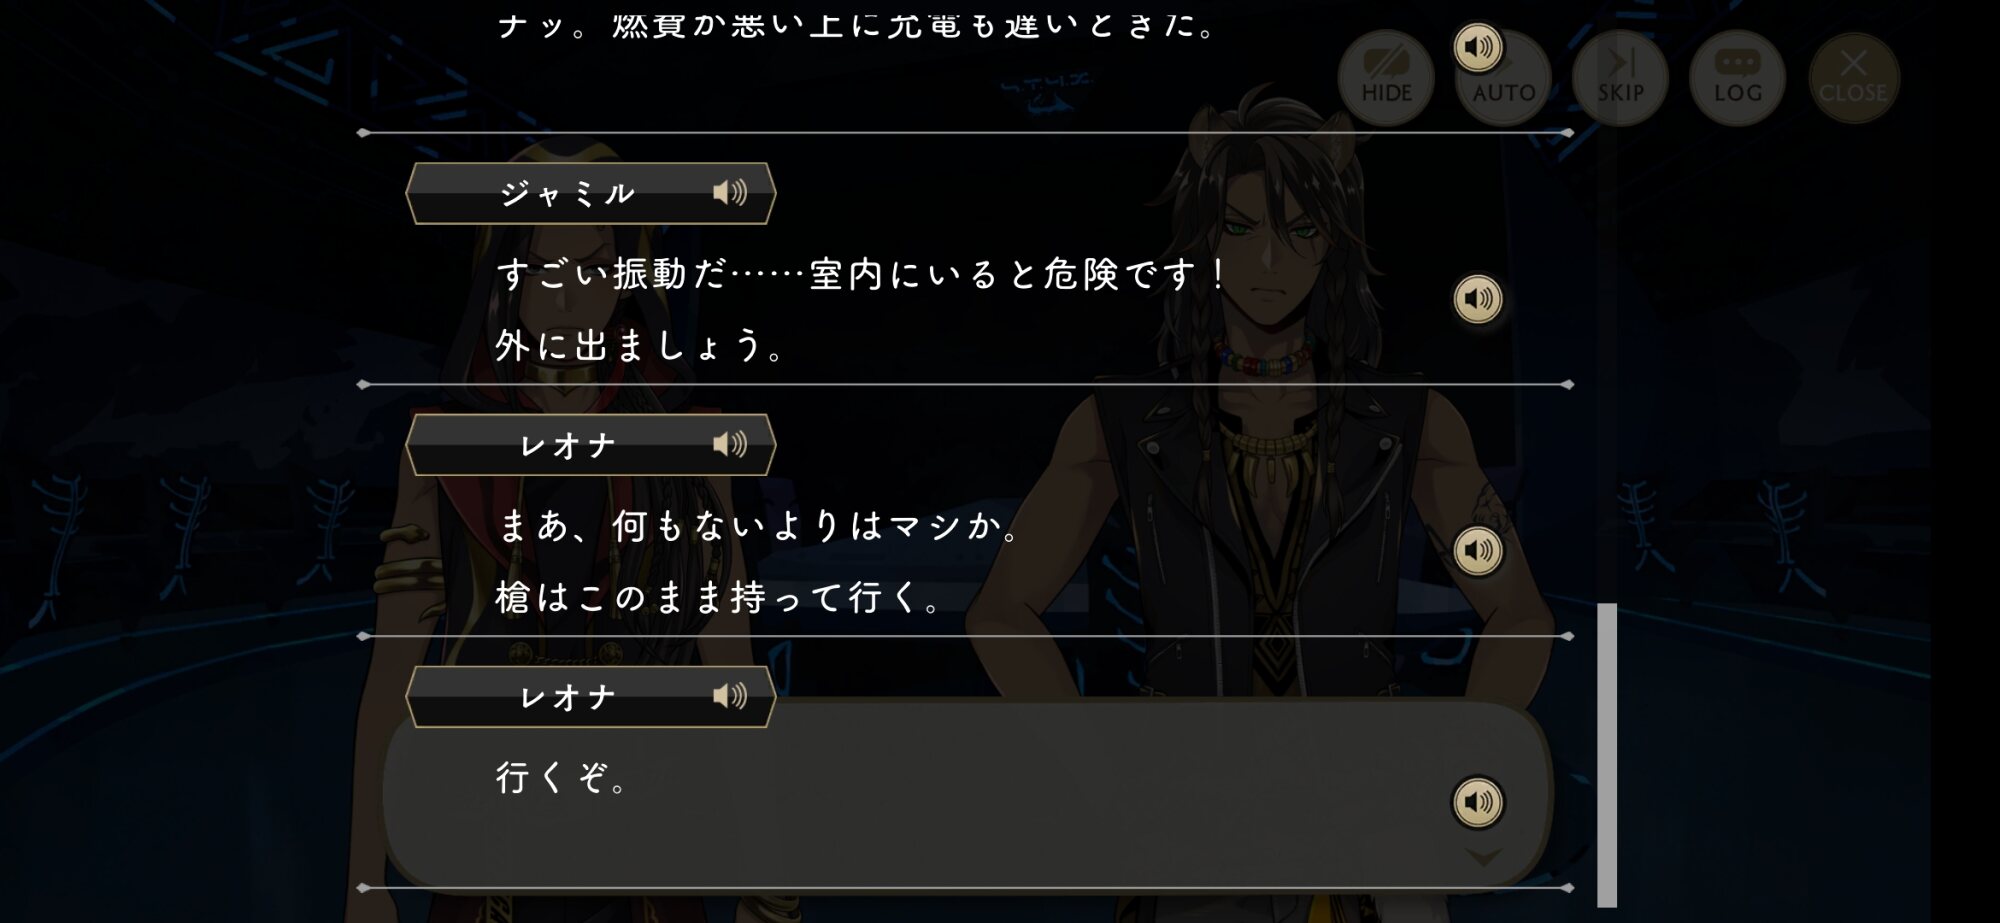Skip the story with SKIP button

click(x=1620, y=77)
